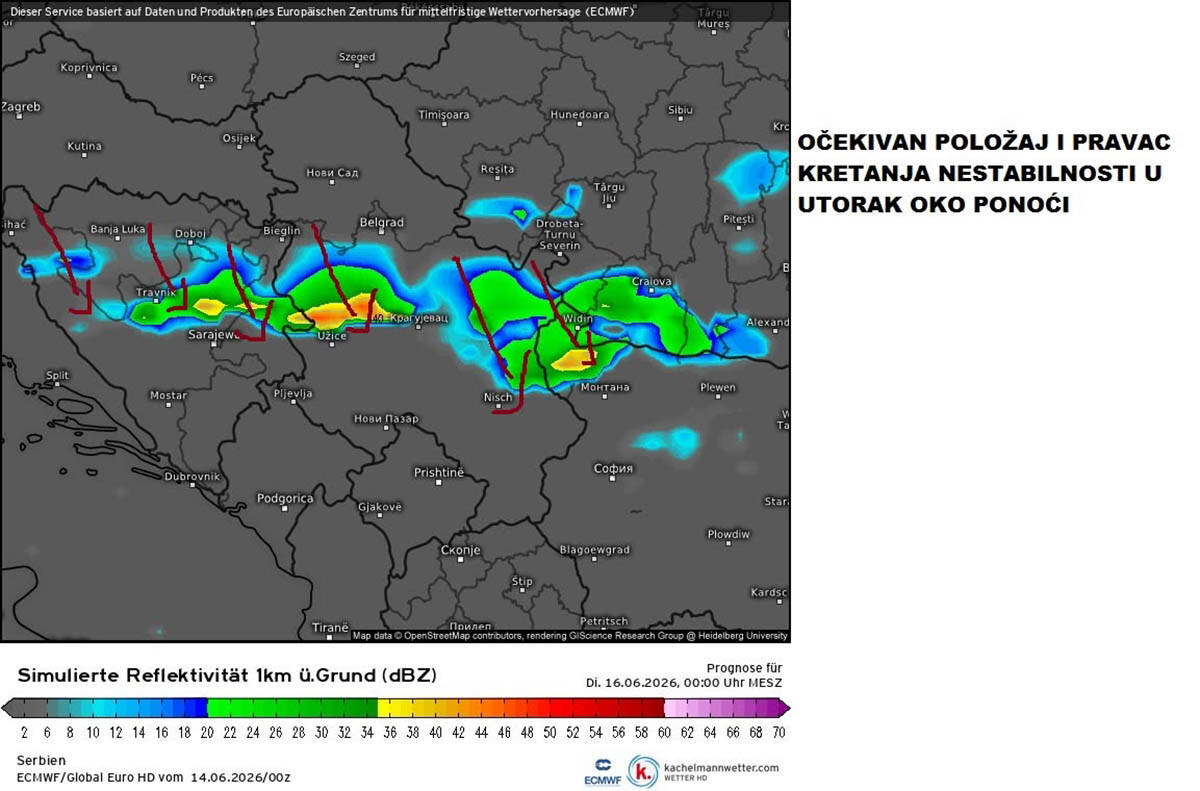Click the 'Simulierte Reflektivität 1km ü.Grund (dBZ)' title

tap(227, 675)
